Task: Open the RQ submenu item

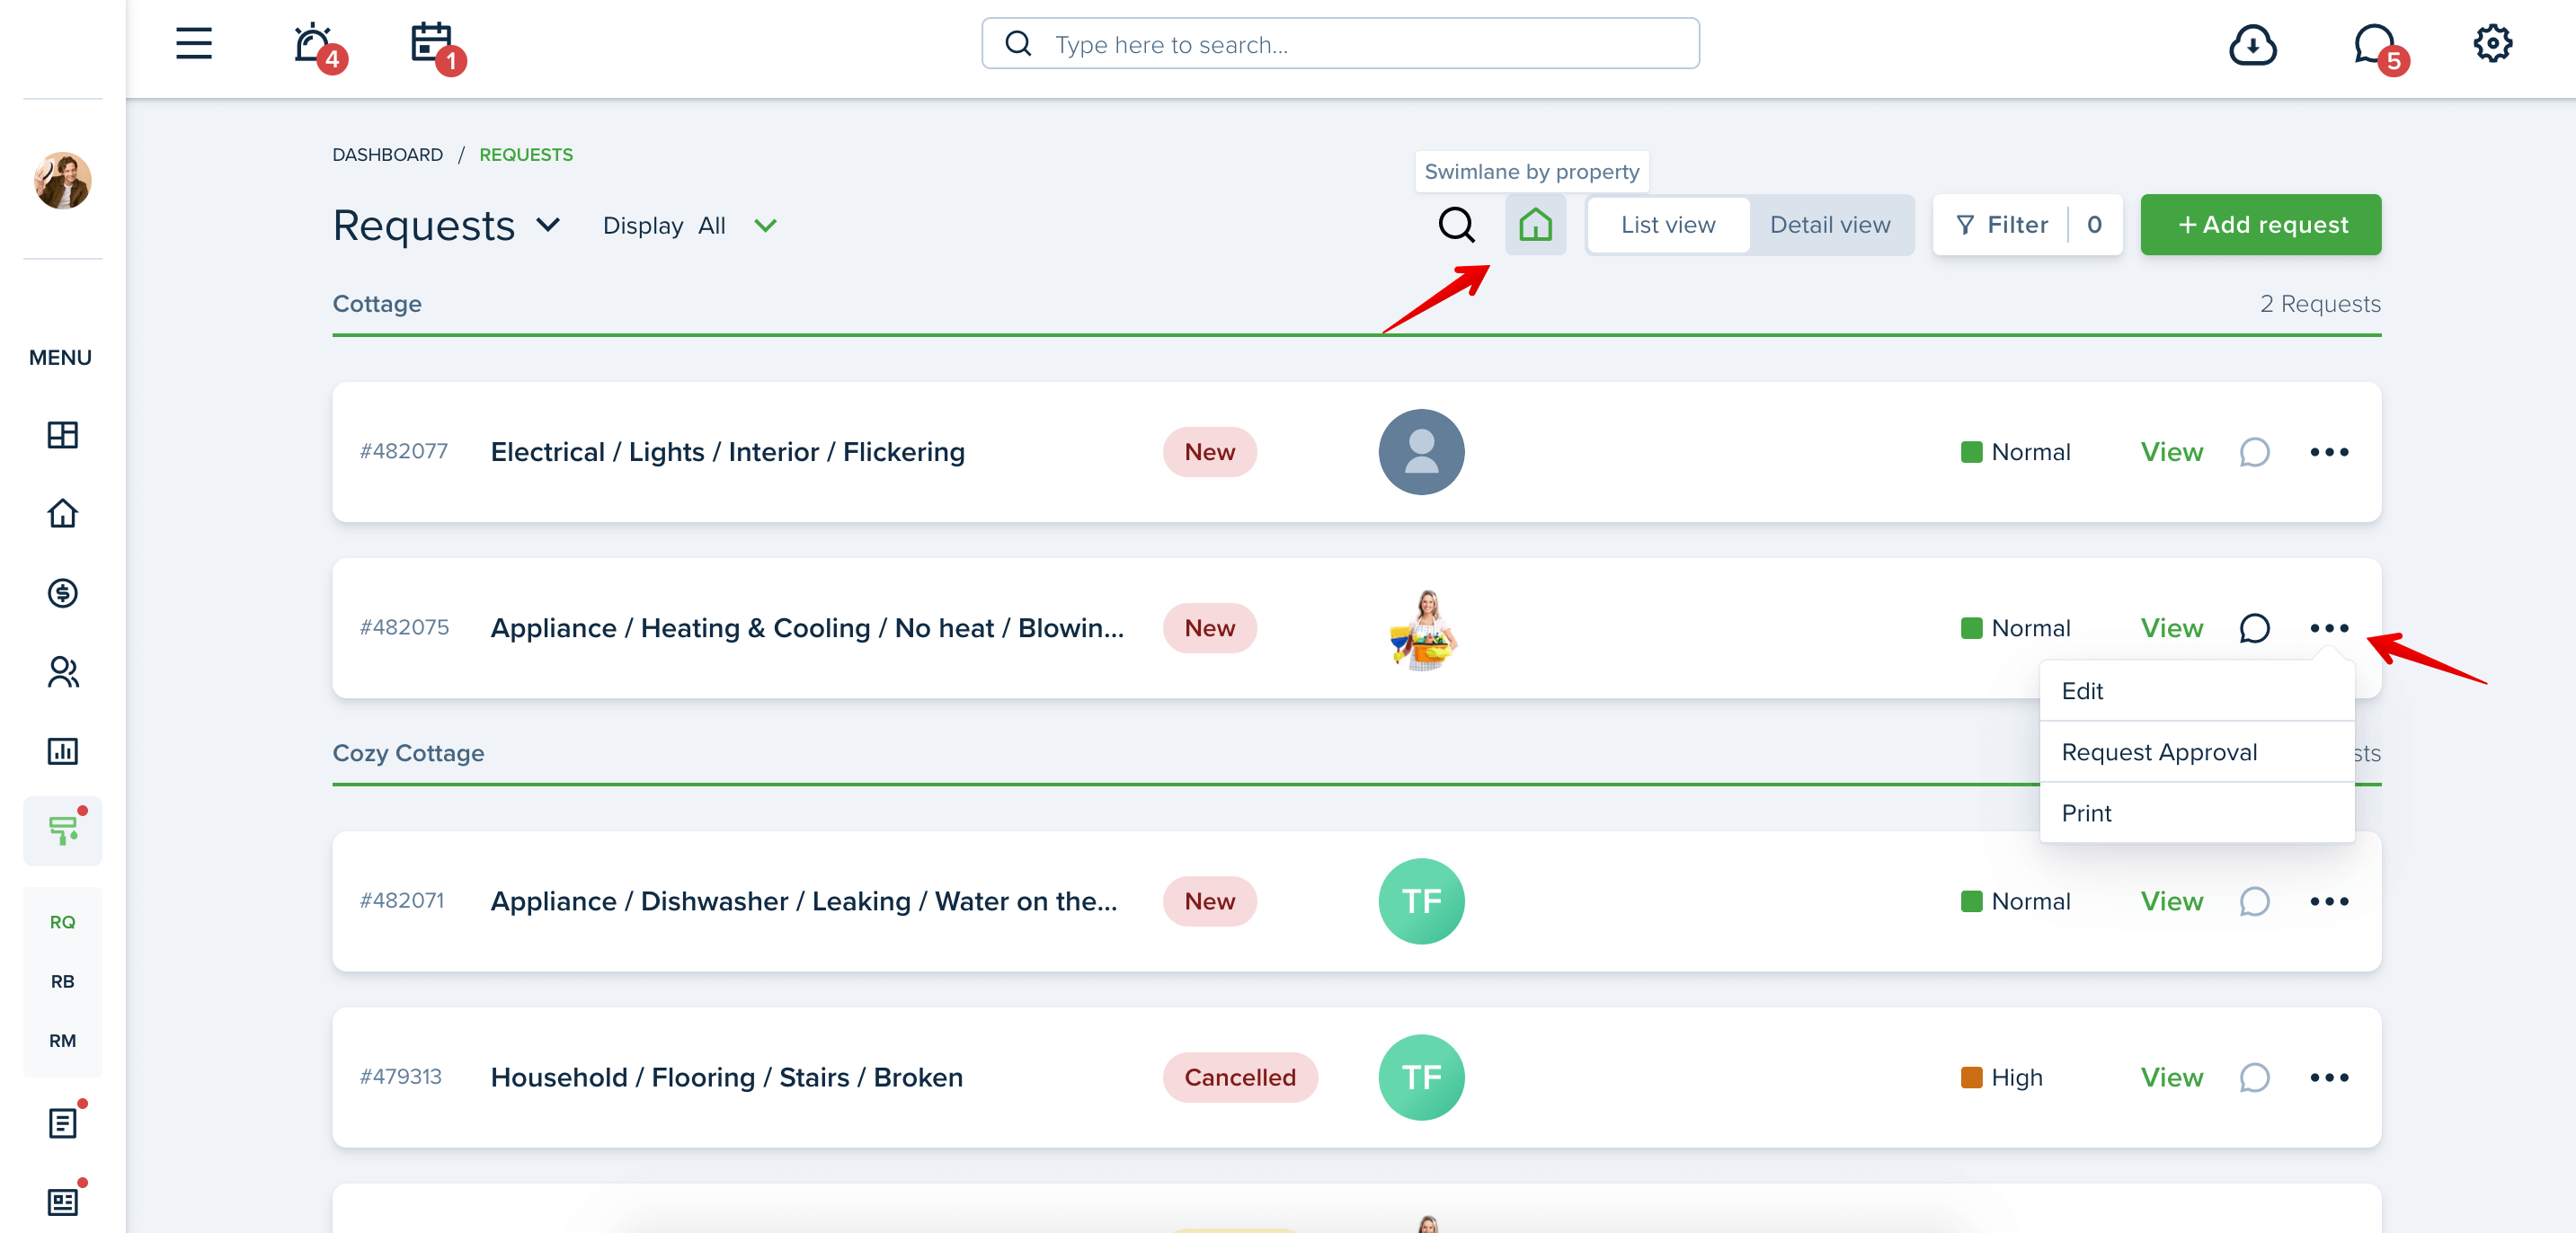Action: (63, 922)
